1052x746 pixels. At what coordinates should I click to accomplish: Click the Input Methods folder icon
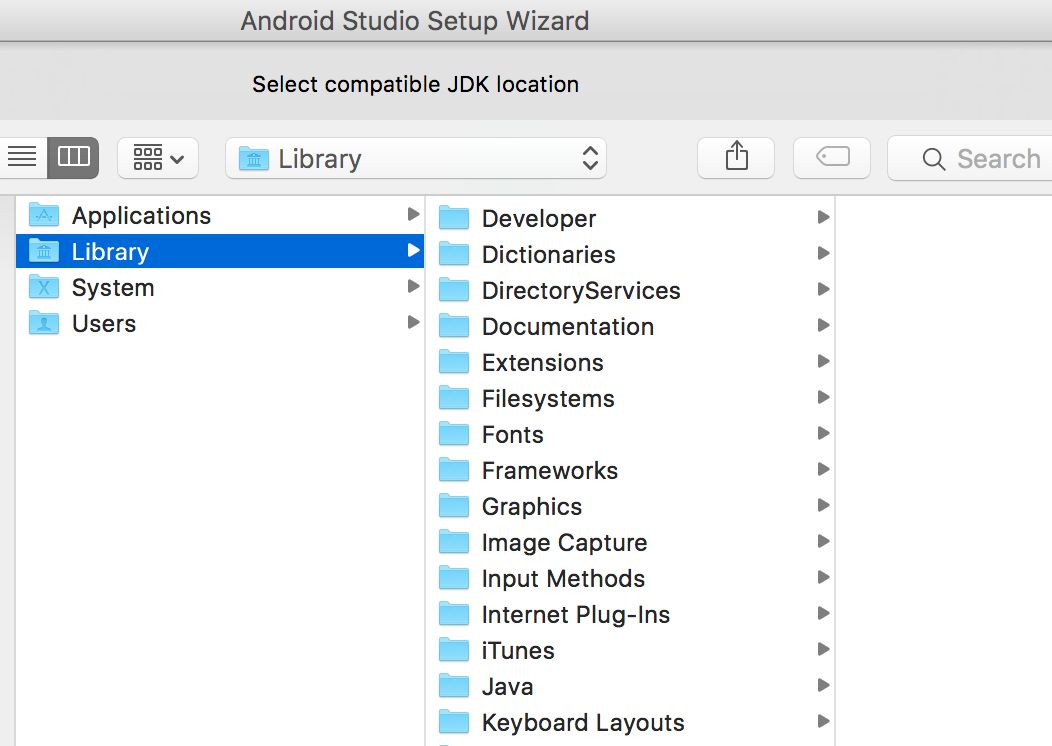pos(454,578)
